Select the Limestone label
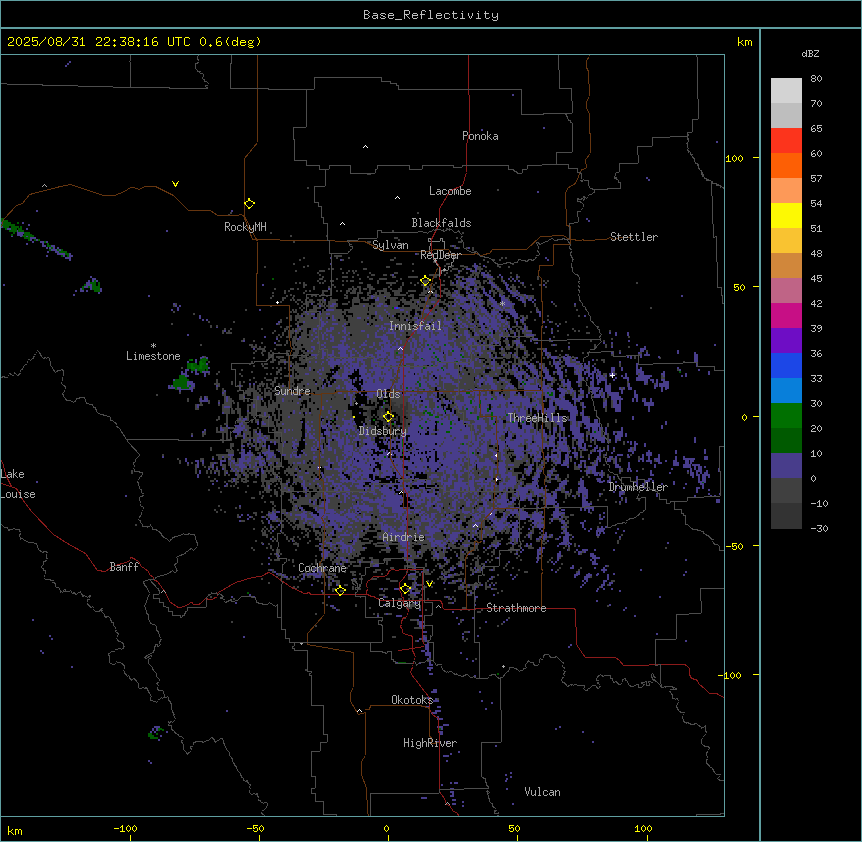This screenshot has width=862, height=842. [153, 356]
